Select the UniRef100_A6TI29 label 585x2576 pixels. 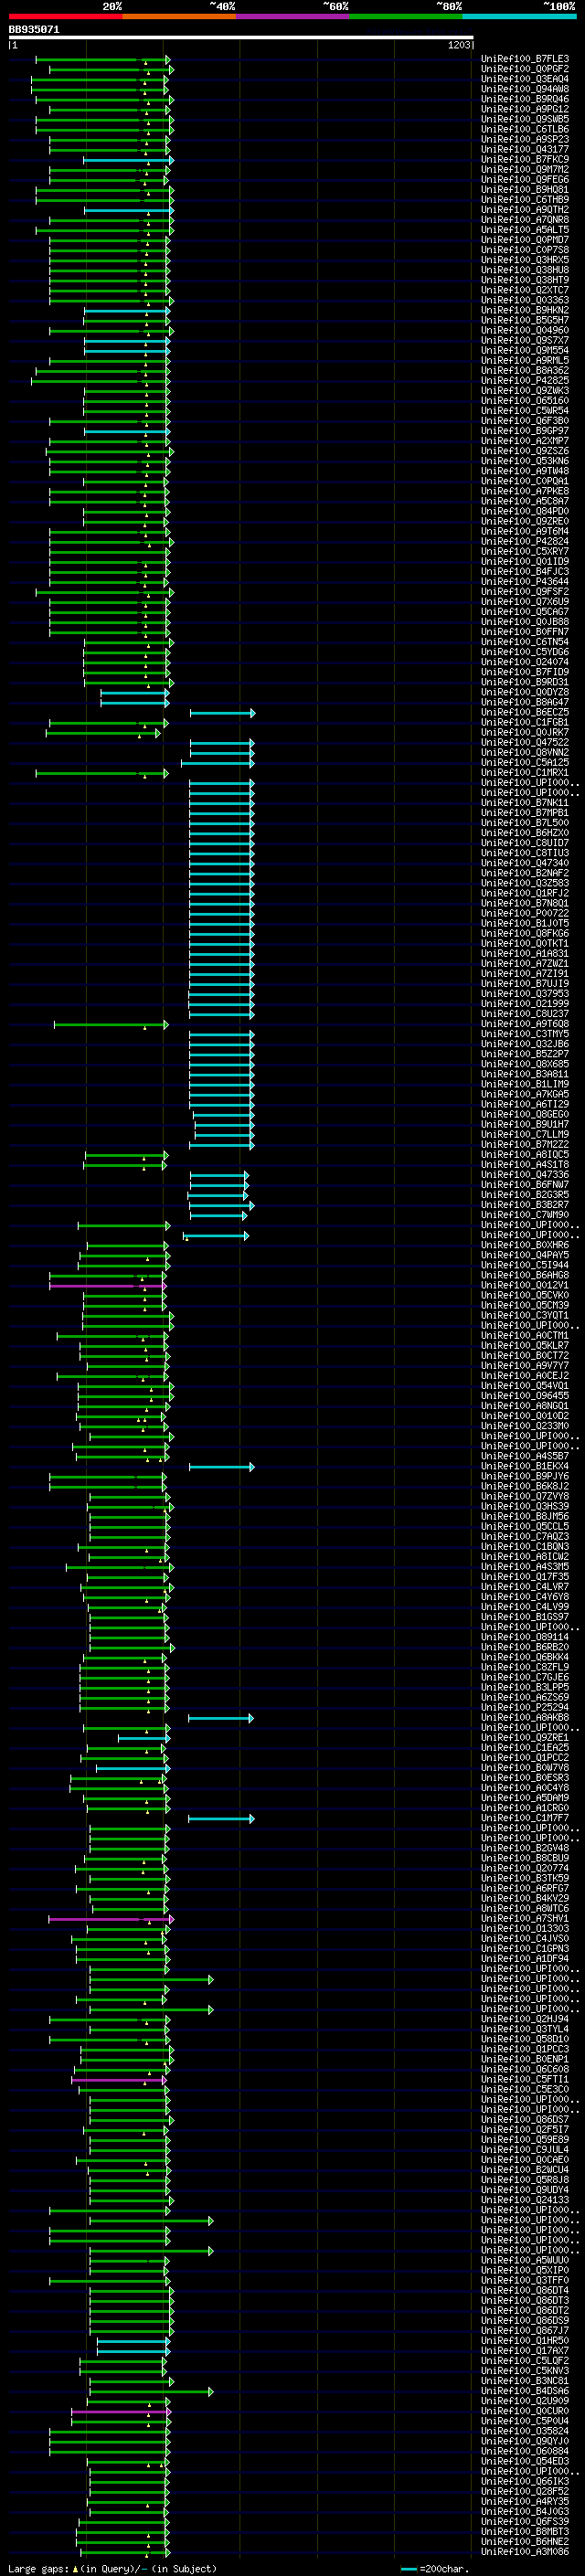(524, 1104)
